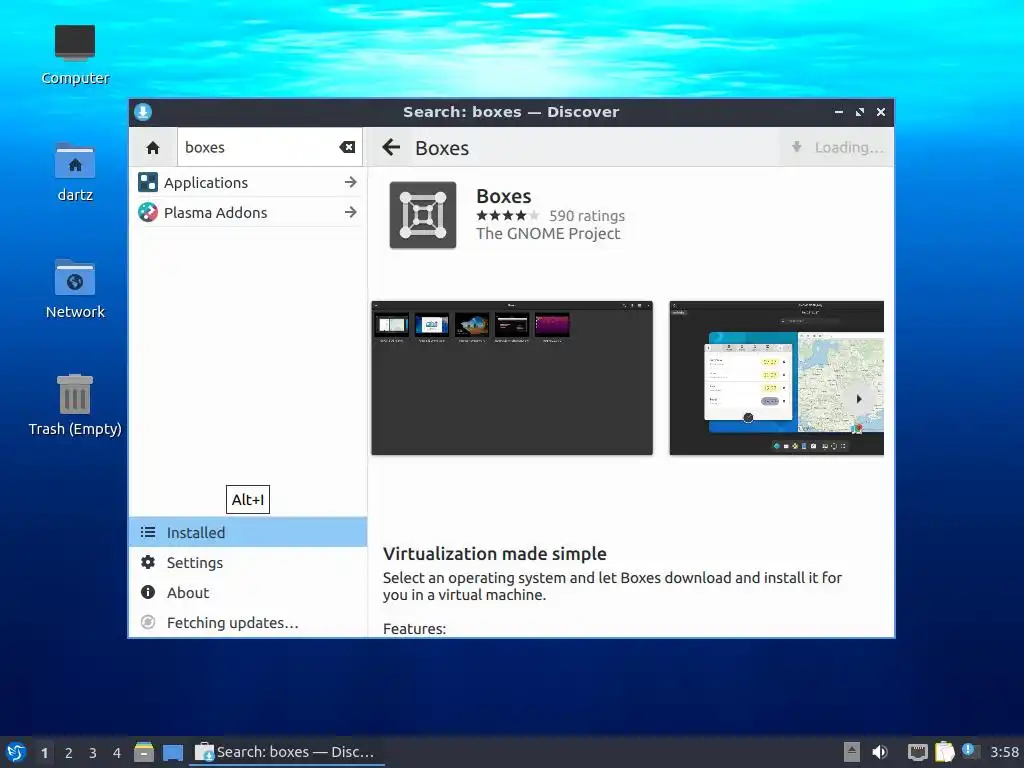The height and width of the screenshot is (768, 1024).
Task: Click the Plasma Addons icon
Action: (x=148, y=212)
